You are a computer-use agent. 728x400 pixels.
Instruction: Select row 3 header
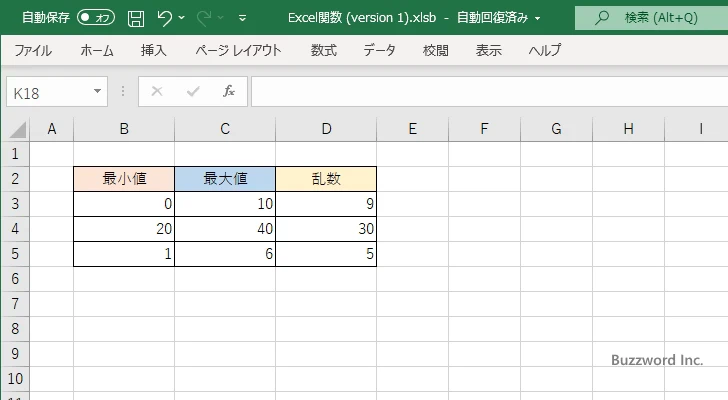click(15, 204)
